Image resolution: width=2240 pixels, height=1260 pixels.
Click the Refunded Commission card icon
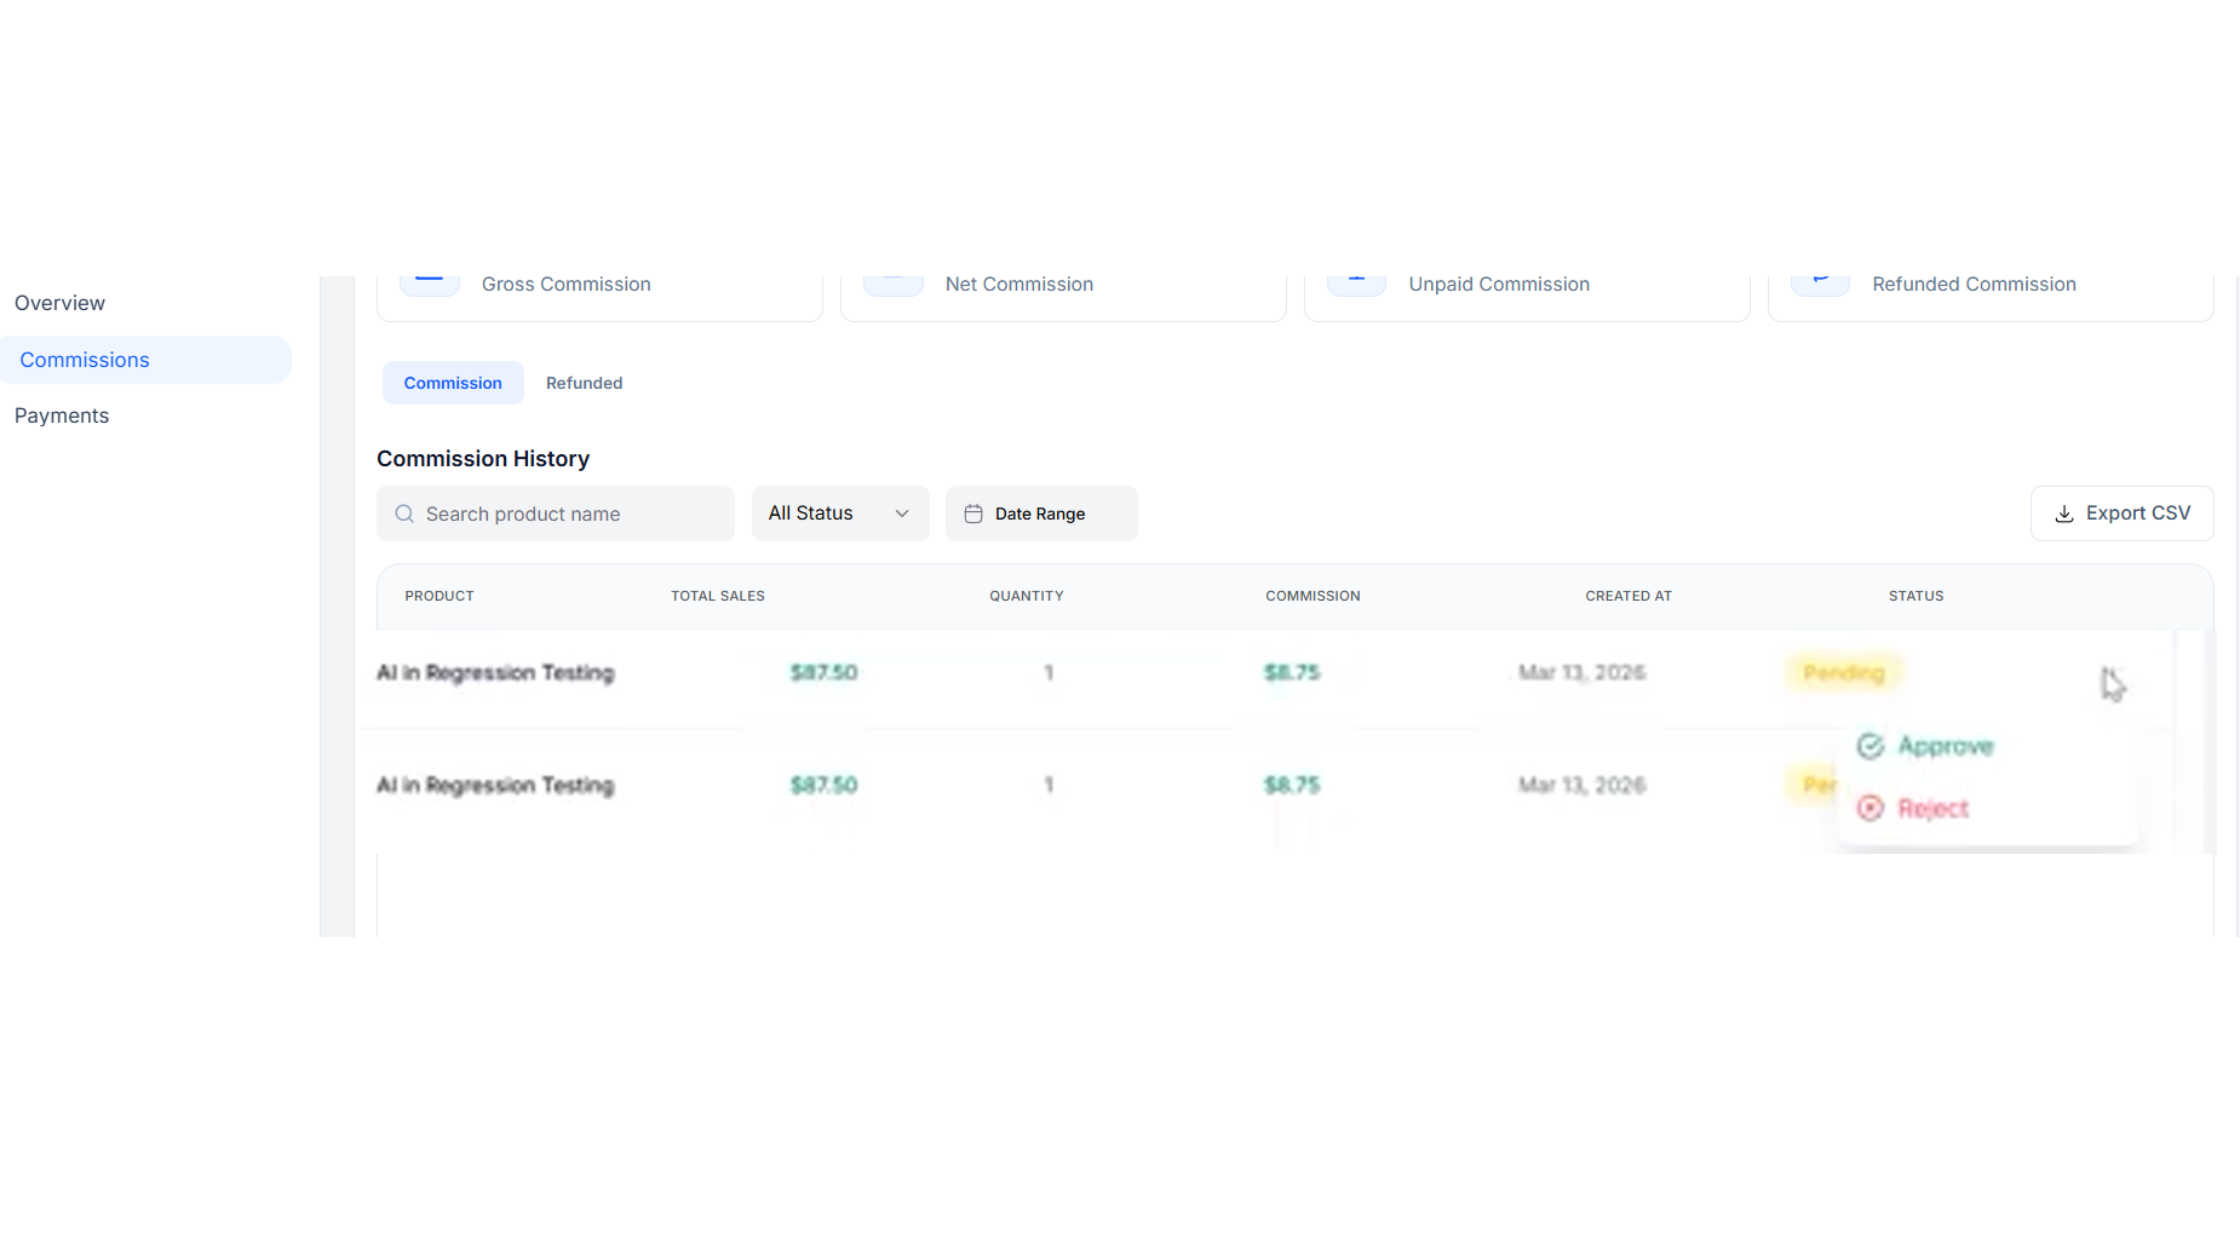(1820, 282)
